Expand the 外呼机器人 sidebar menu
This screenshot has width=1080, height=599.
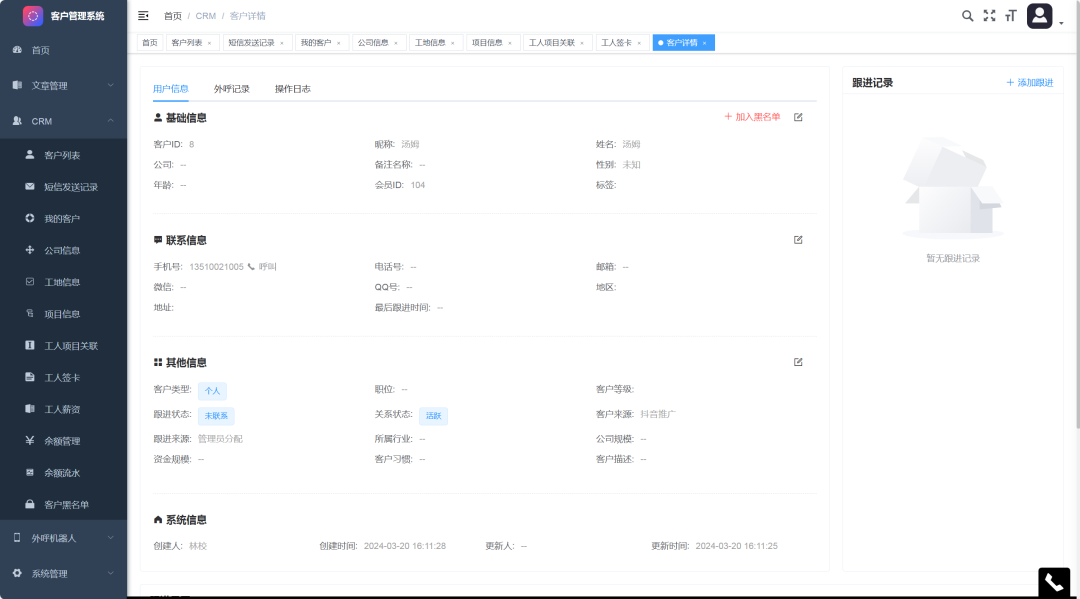tap(63, 538)
